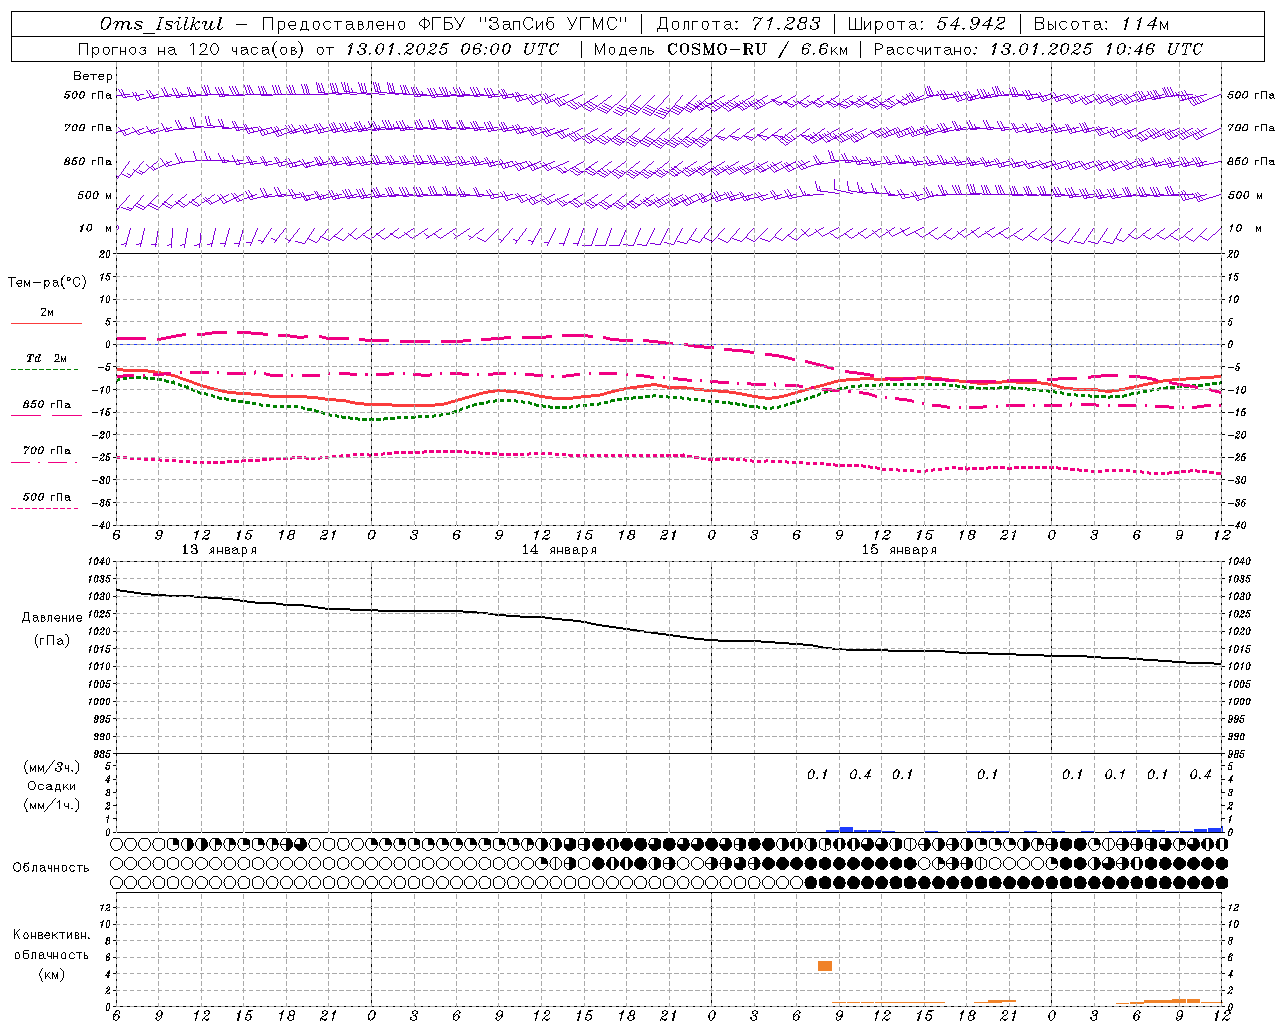This screenshot has height=1024, width=1280.
Task: Click the tall orange convective cloud block
Action: click(825, 966)
